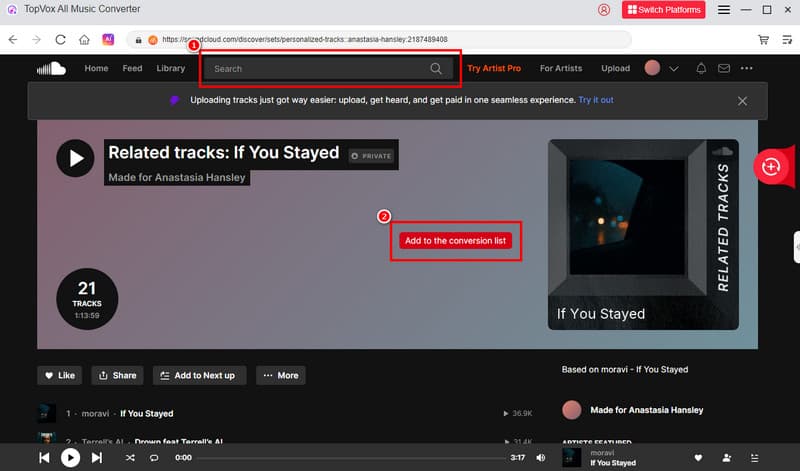Reload the page with refresh icon
The image size is (800, 471).
click(60, 39)
